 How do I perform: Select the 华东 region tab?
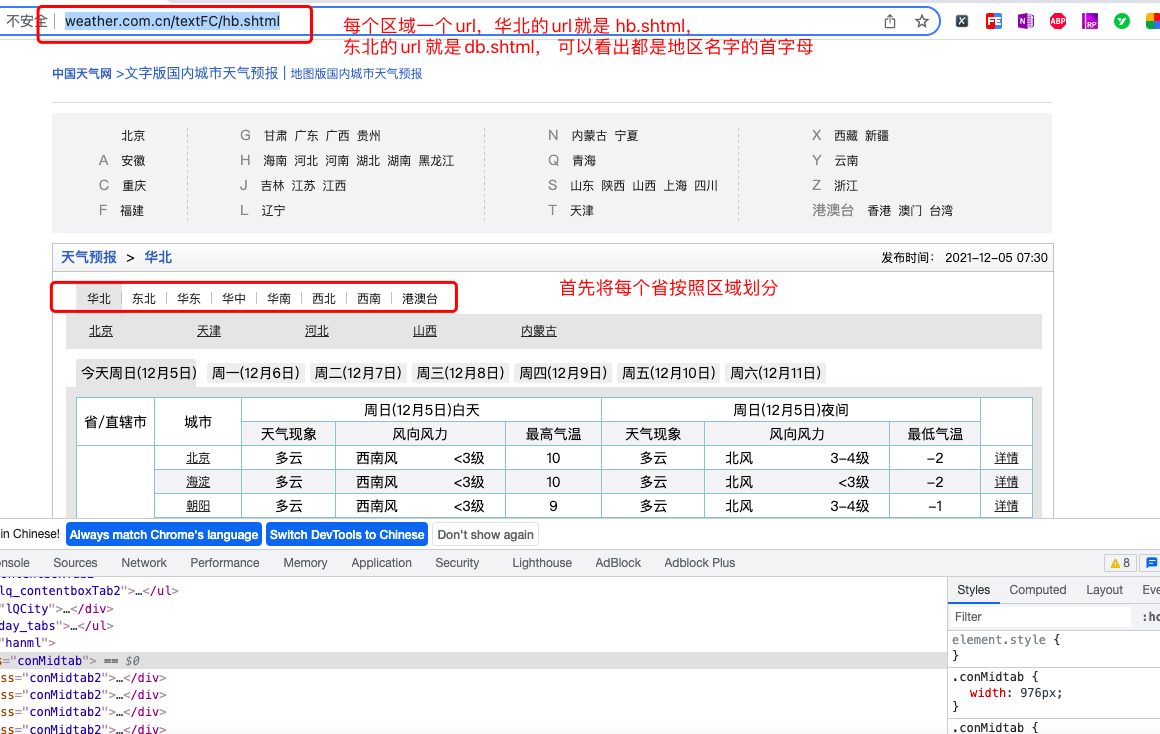pos(189,299)
